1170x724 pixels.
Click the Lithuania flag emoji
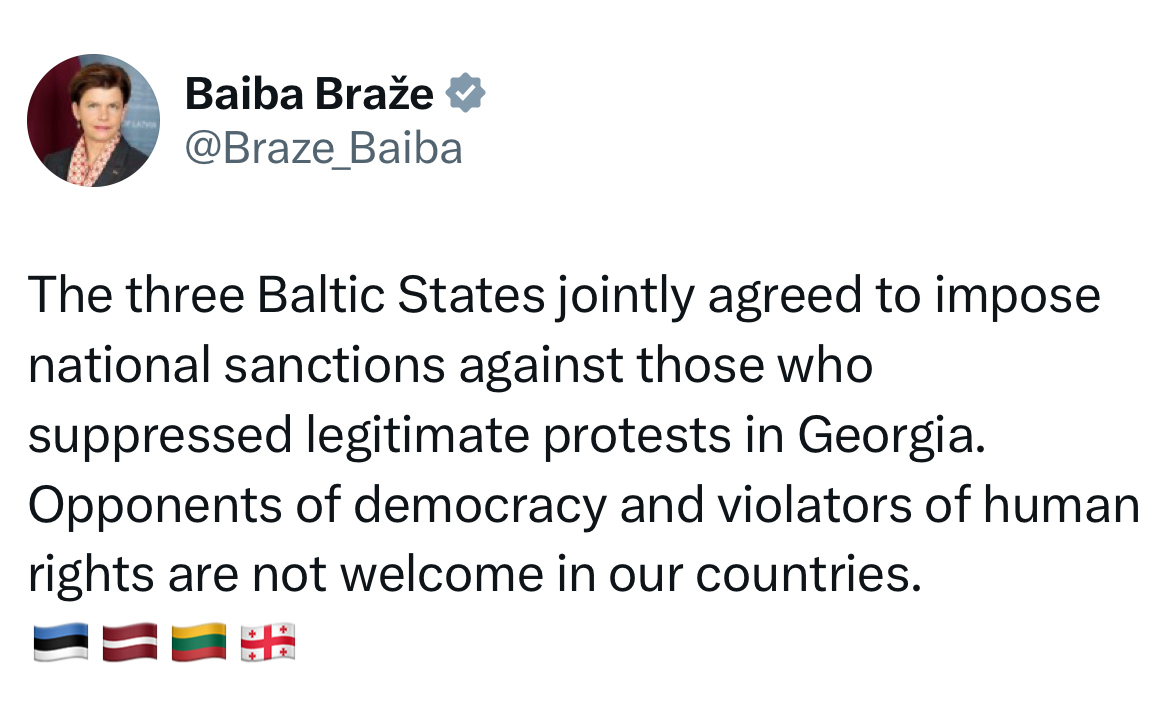[x=199, y=641]
